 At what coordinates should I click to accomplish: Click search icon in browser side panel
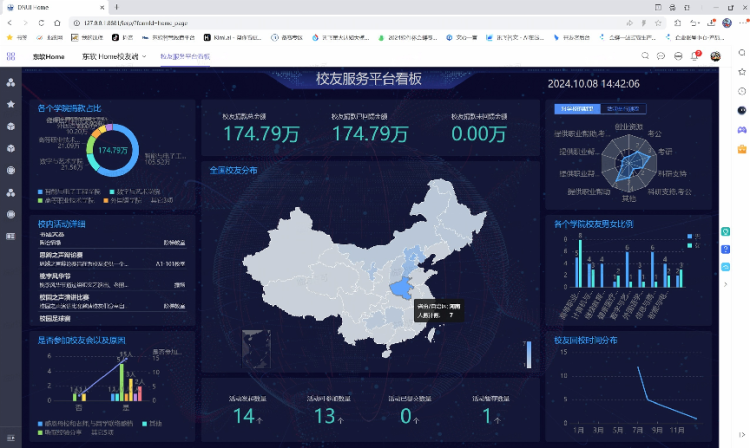pyautogui.click(x=742, y=52)
